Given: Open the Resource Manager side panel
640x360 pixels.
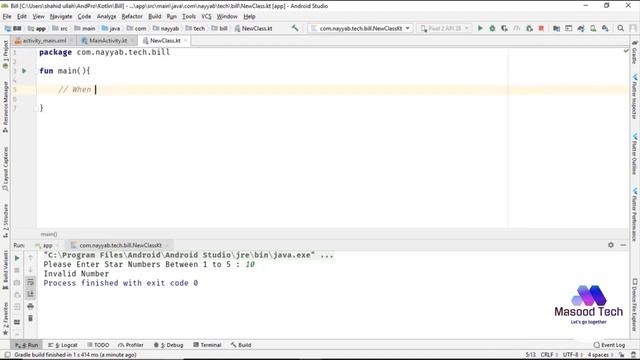Looking at the screenshot, I should pos(5,107).
